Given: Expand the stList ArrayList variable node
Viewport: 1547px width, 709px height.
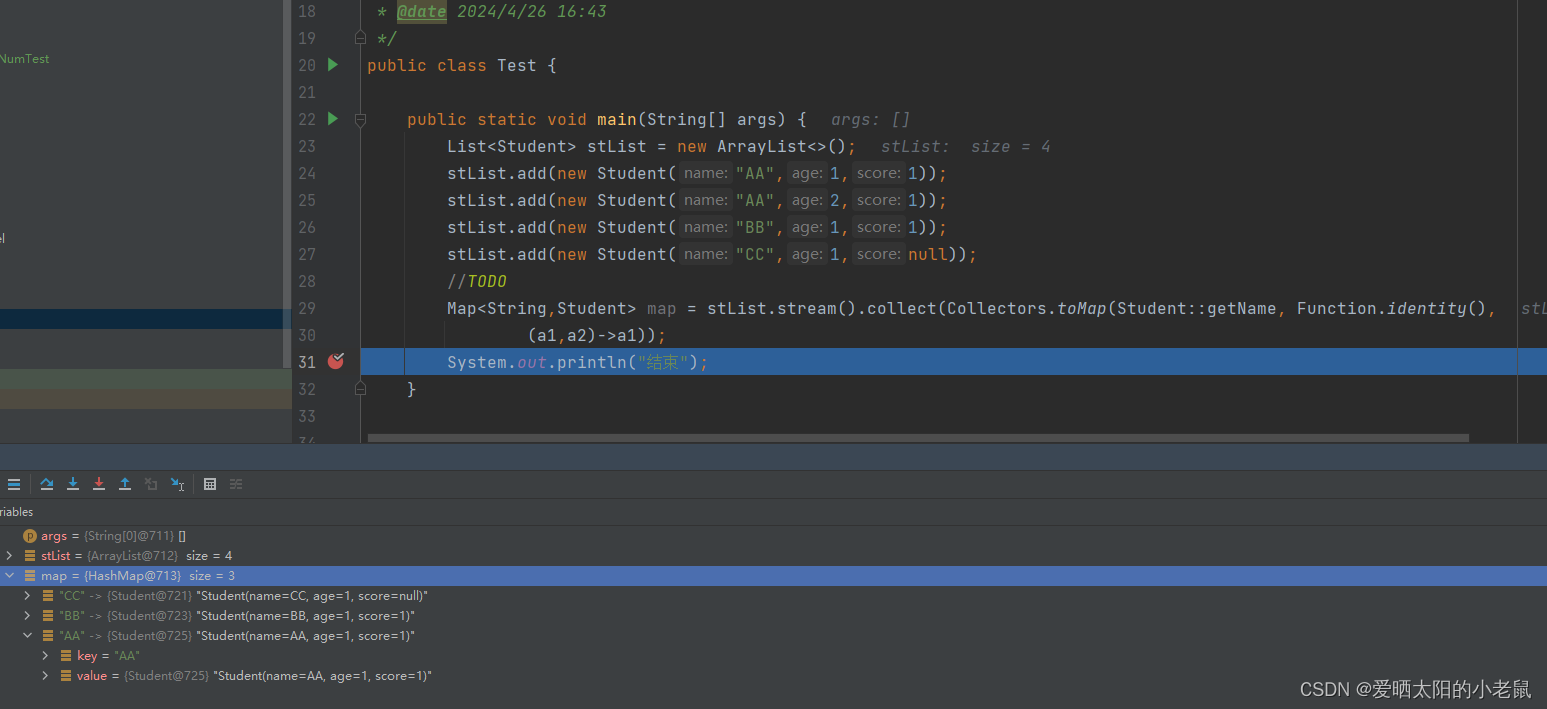Looking at the screenshot, I should click(x=9, y=555).
